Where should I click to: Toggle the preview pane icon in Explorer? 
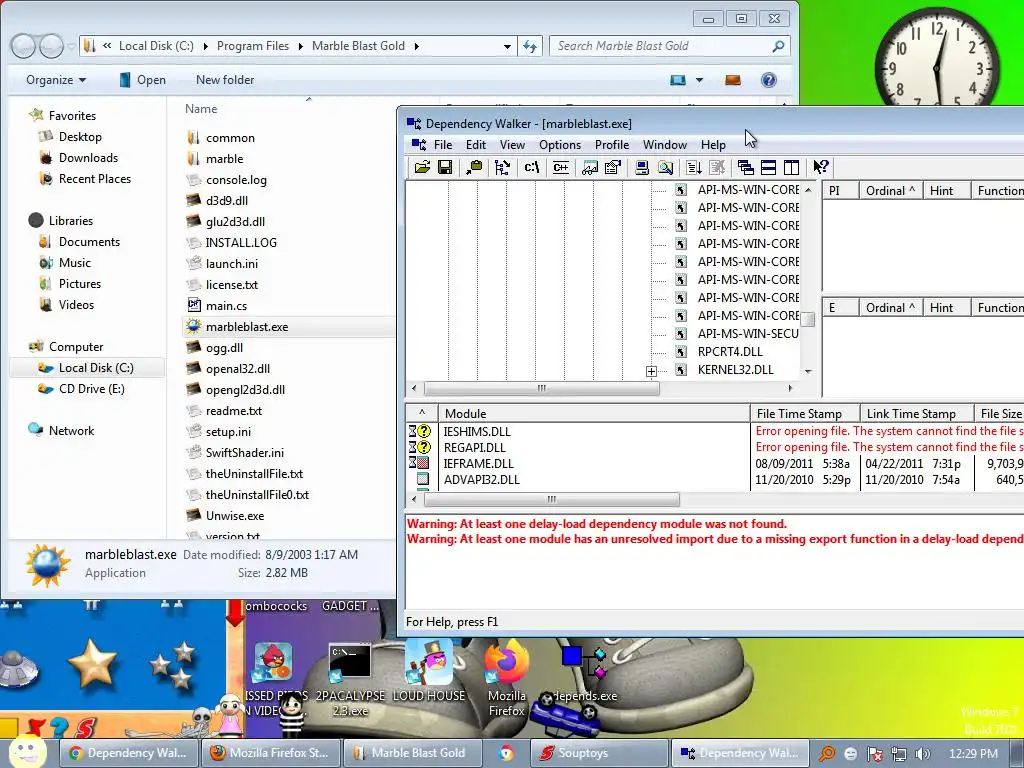pyautogui.click(x=733, y=80)
